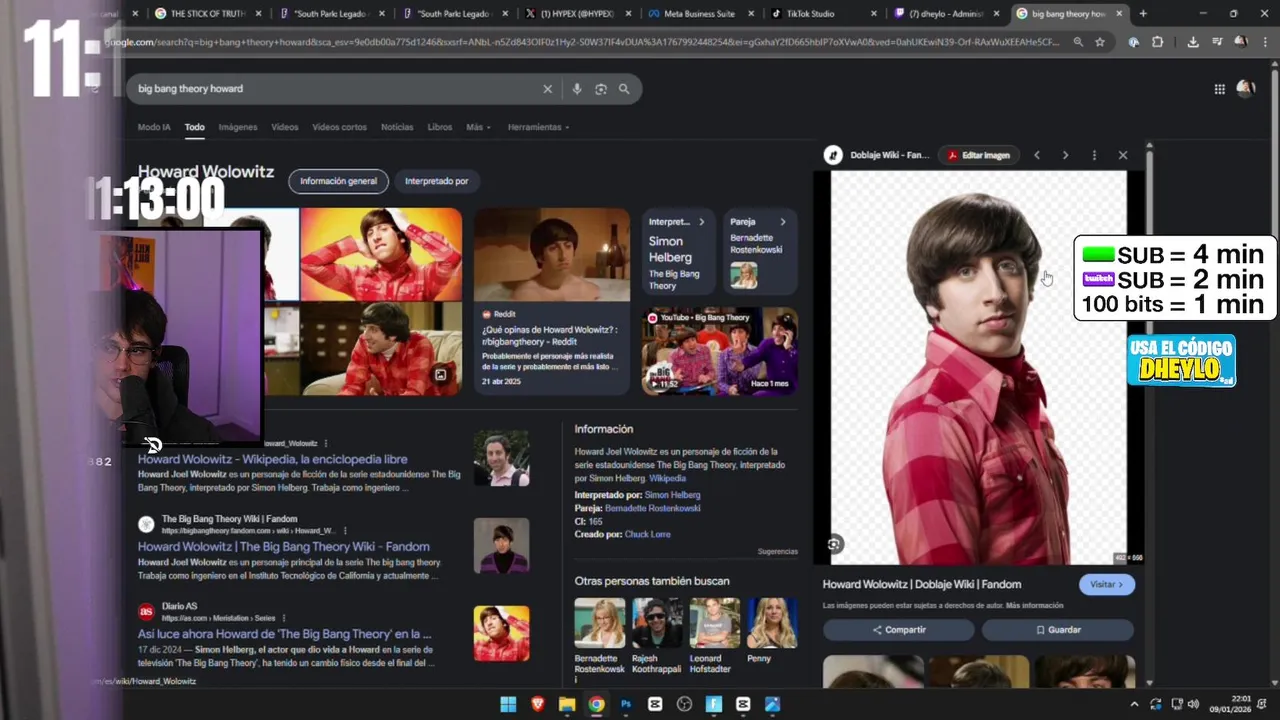Open image preview more options menu

[x=1094, y=155]
